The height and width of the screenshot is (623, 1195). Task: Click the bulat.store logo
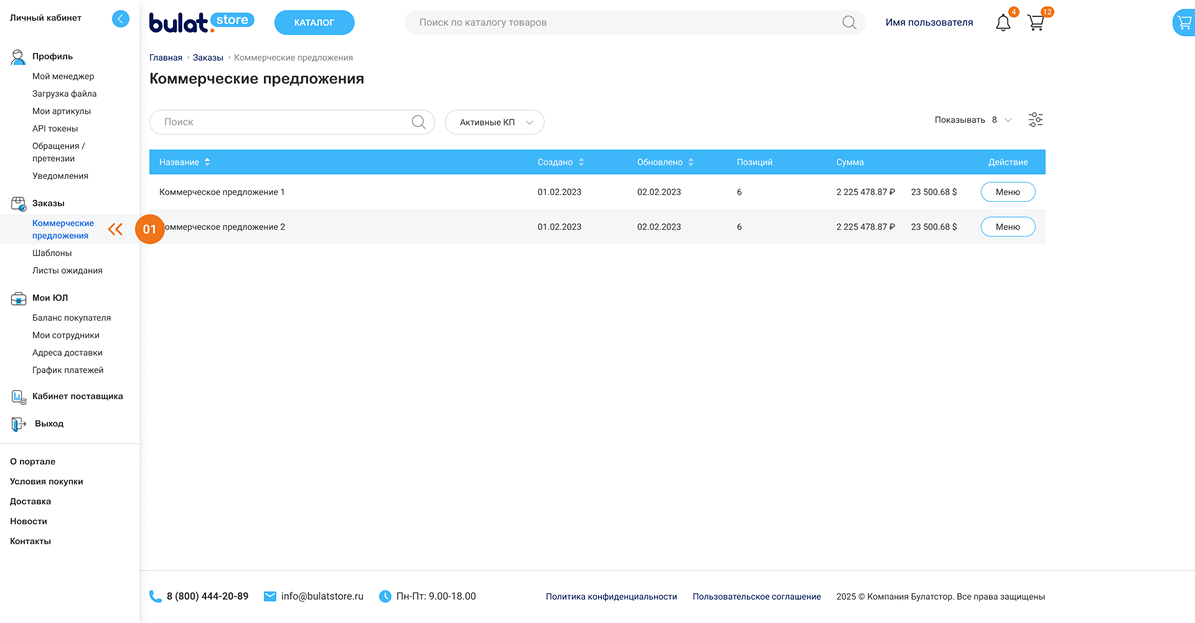201,22
